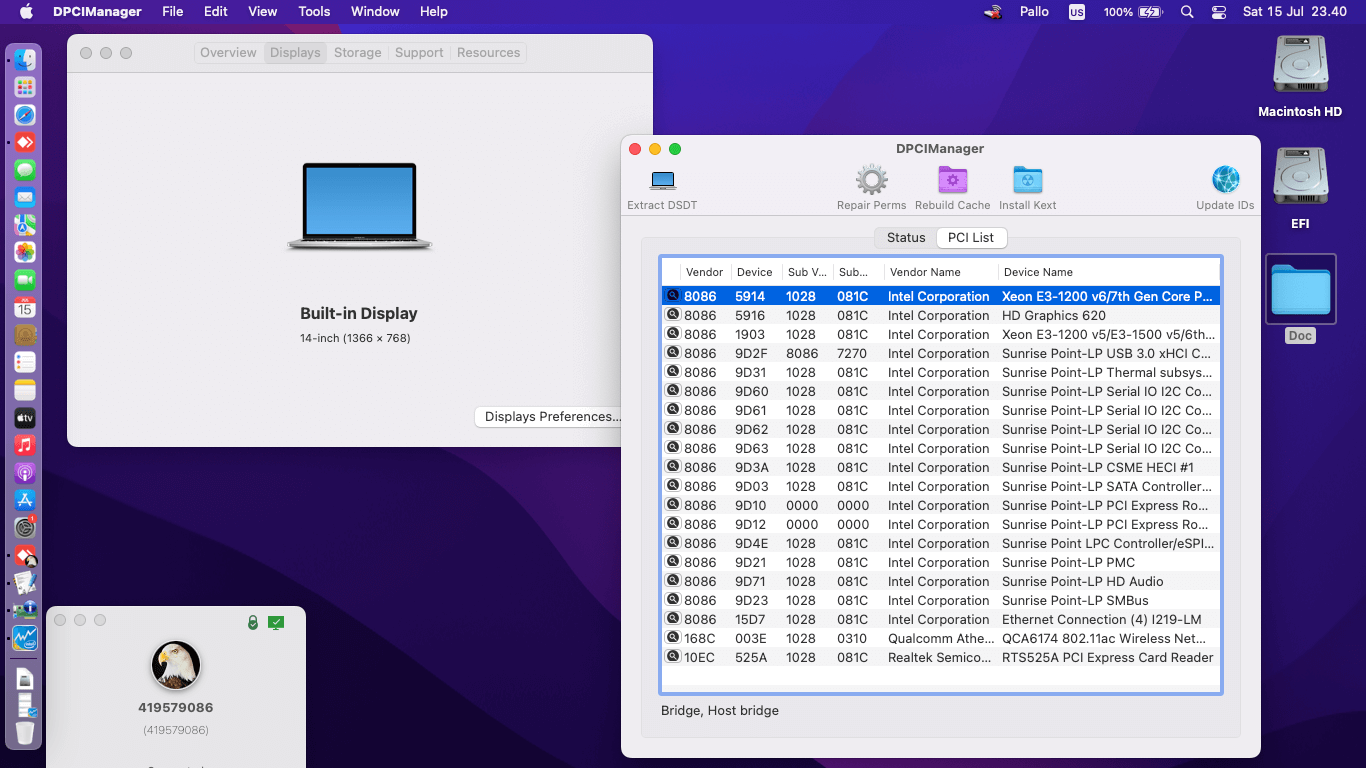Select the Sunrise Point-LP SMBus row
The height and width of the screenshot is (768, 1366).
point(941,600)
